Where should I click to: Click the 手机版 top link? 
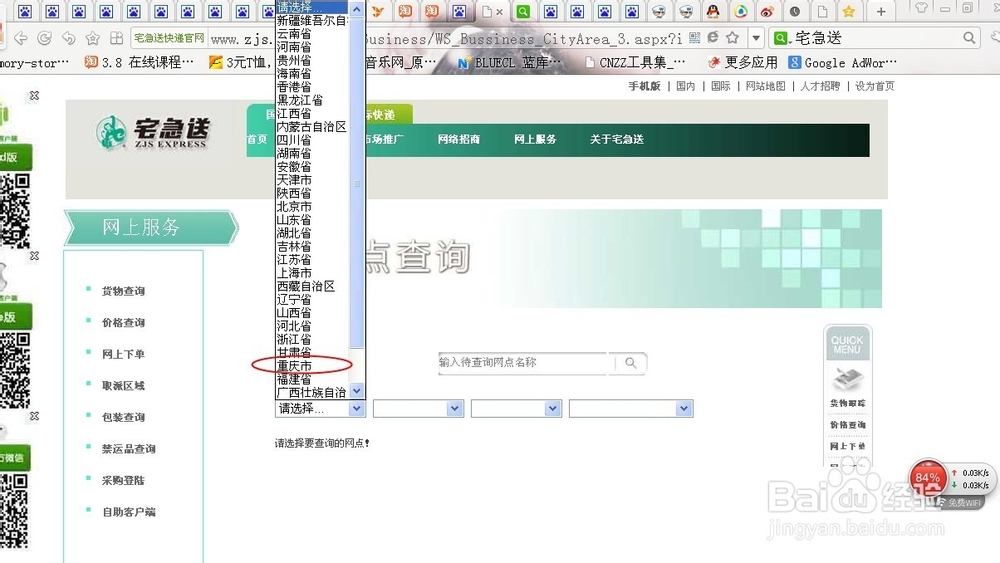(644, 86)
